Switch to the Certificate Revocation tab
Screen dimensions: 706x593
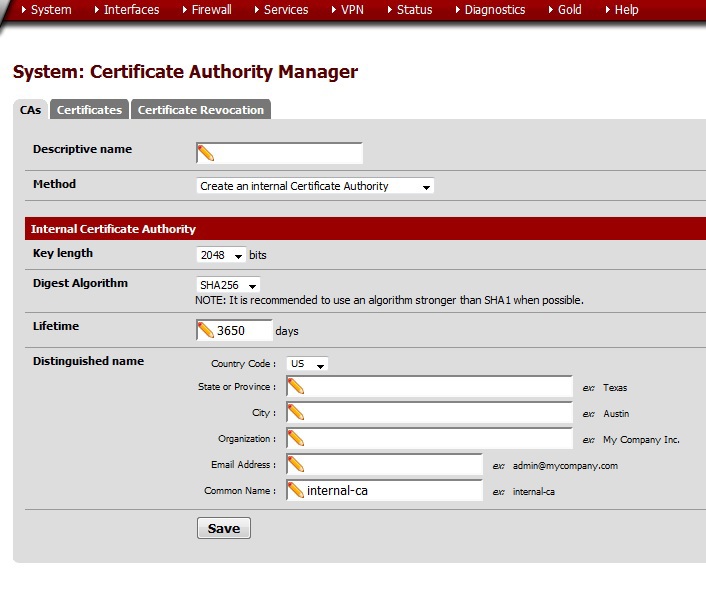coord(201,110)
